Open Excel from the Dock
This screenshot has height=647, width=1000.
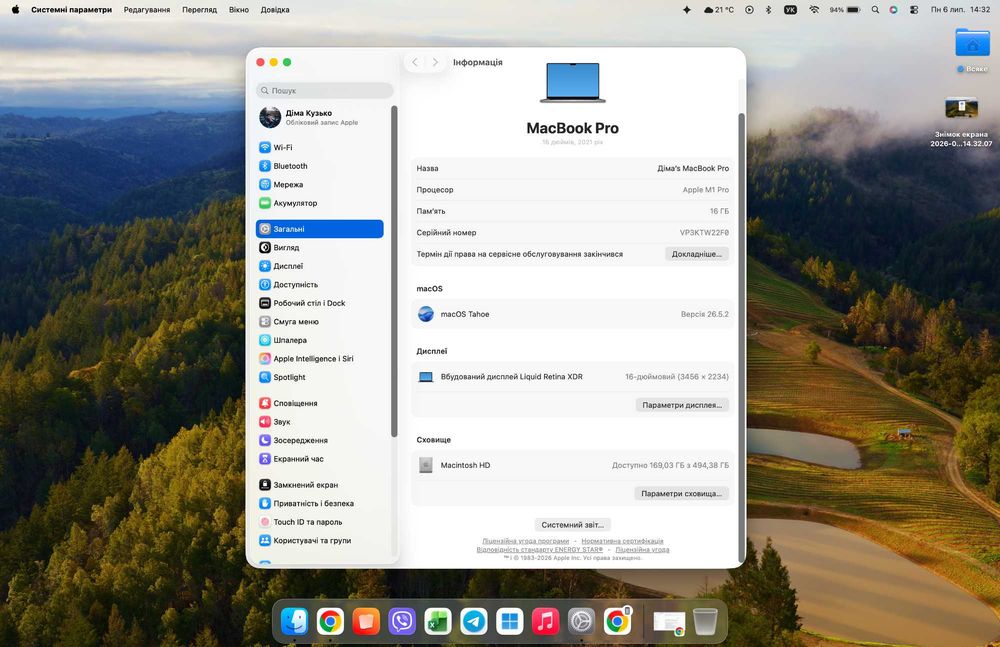(438, 621)
